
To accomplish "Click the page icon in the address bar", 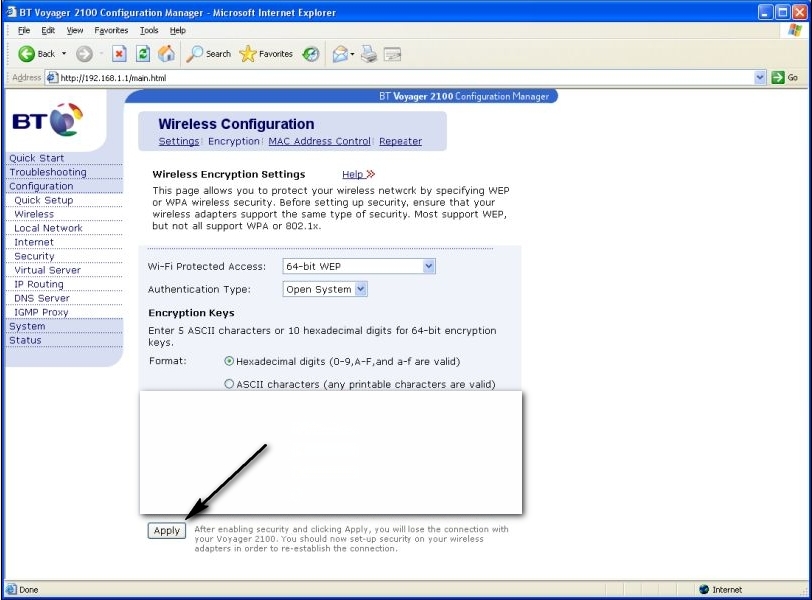I will 52,78.
